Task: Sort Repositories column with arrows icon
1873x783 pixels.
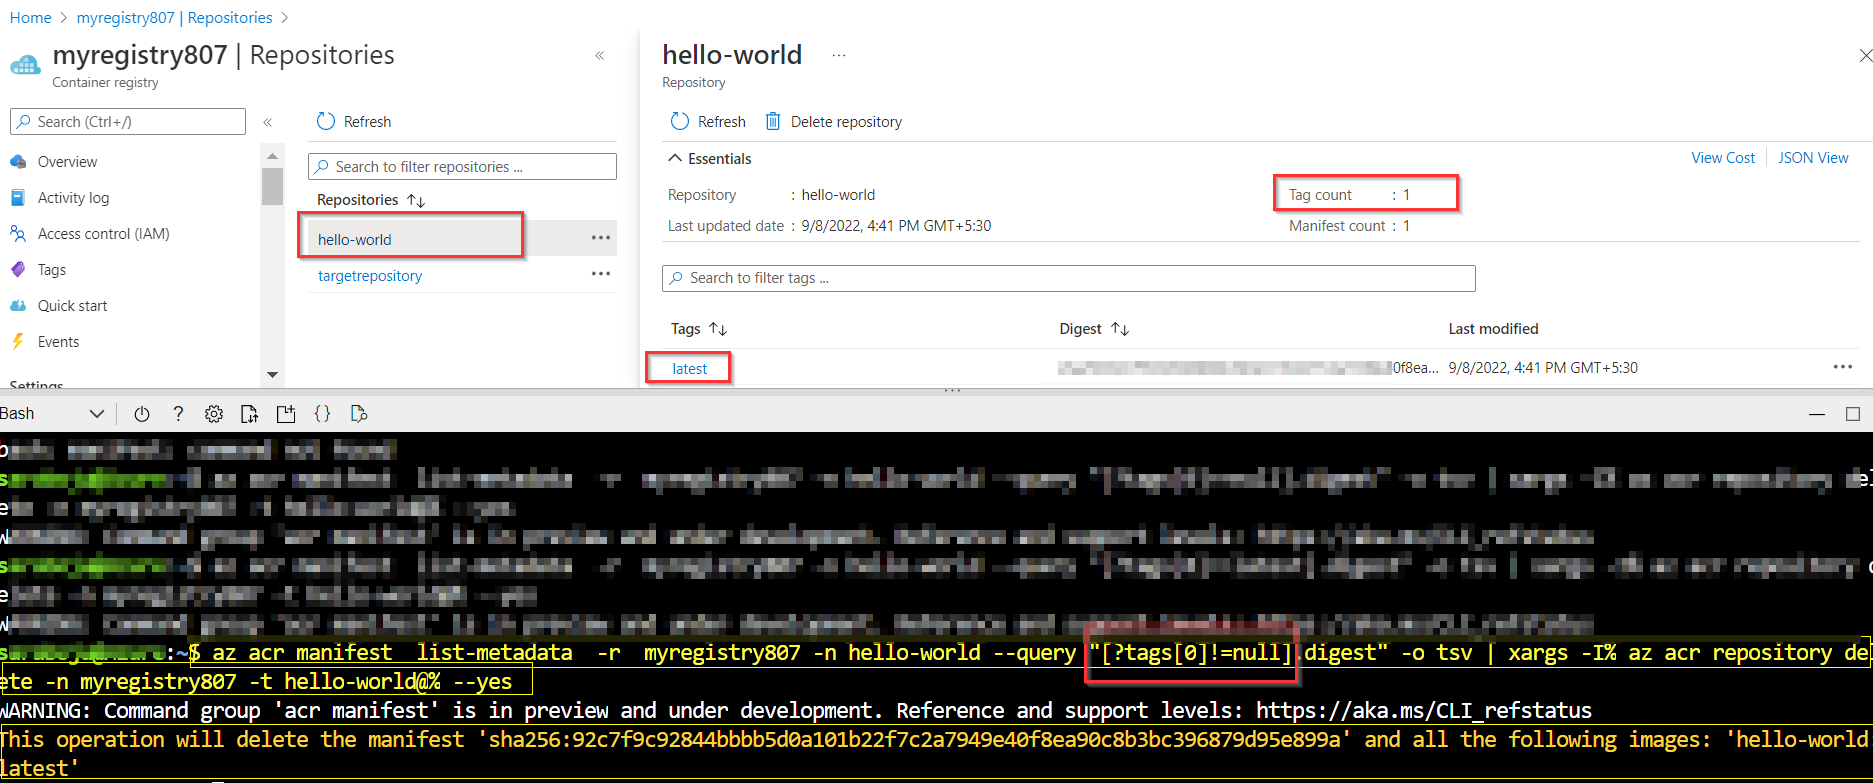Action: click(416, 200)
